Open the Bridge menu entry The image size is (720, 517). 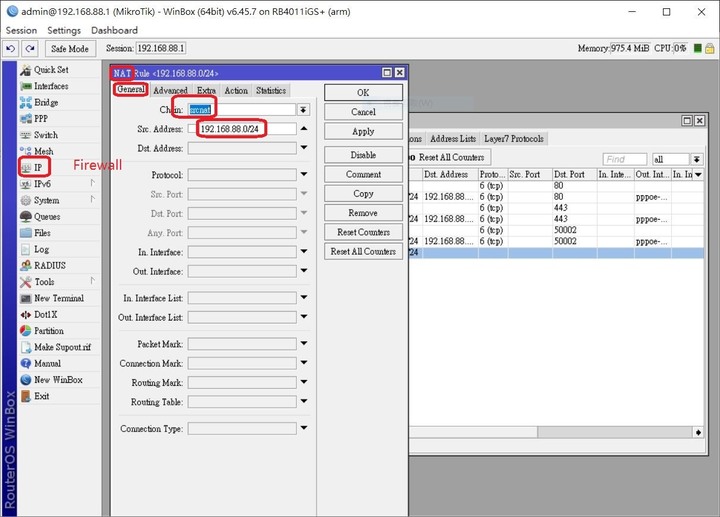(x=45, y=102)
